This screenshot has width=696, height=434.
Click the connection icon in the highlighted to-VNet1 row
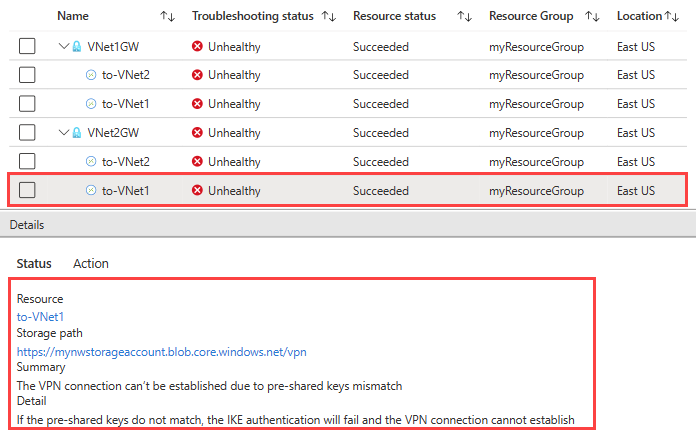[x=91, y=190]
